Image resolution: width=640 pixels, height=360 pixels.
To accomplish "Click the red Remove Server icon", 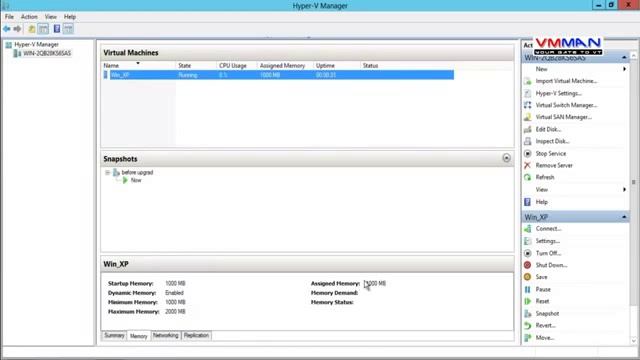I will coord(527,165).
